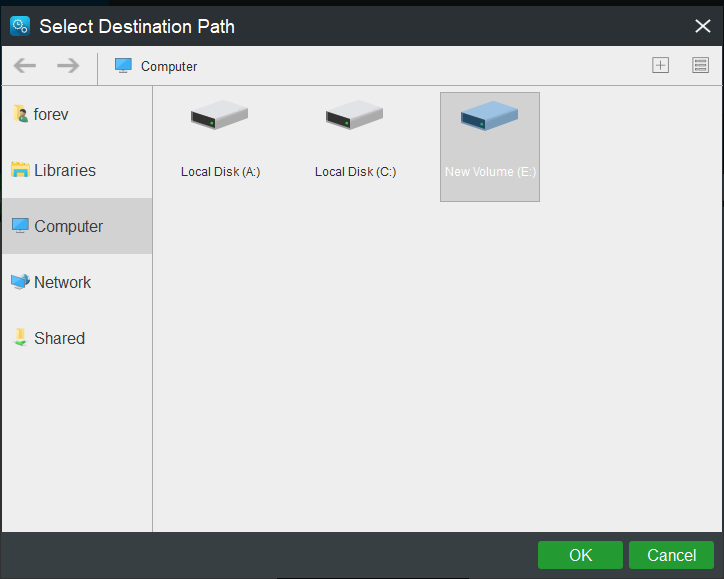Click the monitor icon in the path bar
Screen dimensions: 724x579
coord(123,66)
